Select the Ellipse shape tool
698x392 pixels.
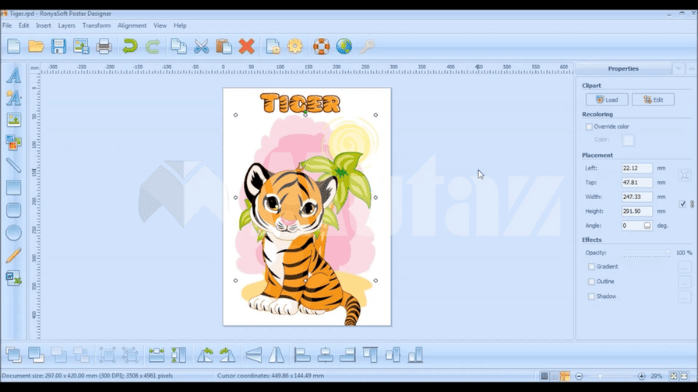click(13, 232)
